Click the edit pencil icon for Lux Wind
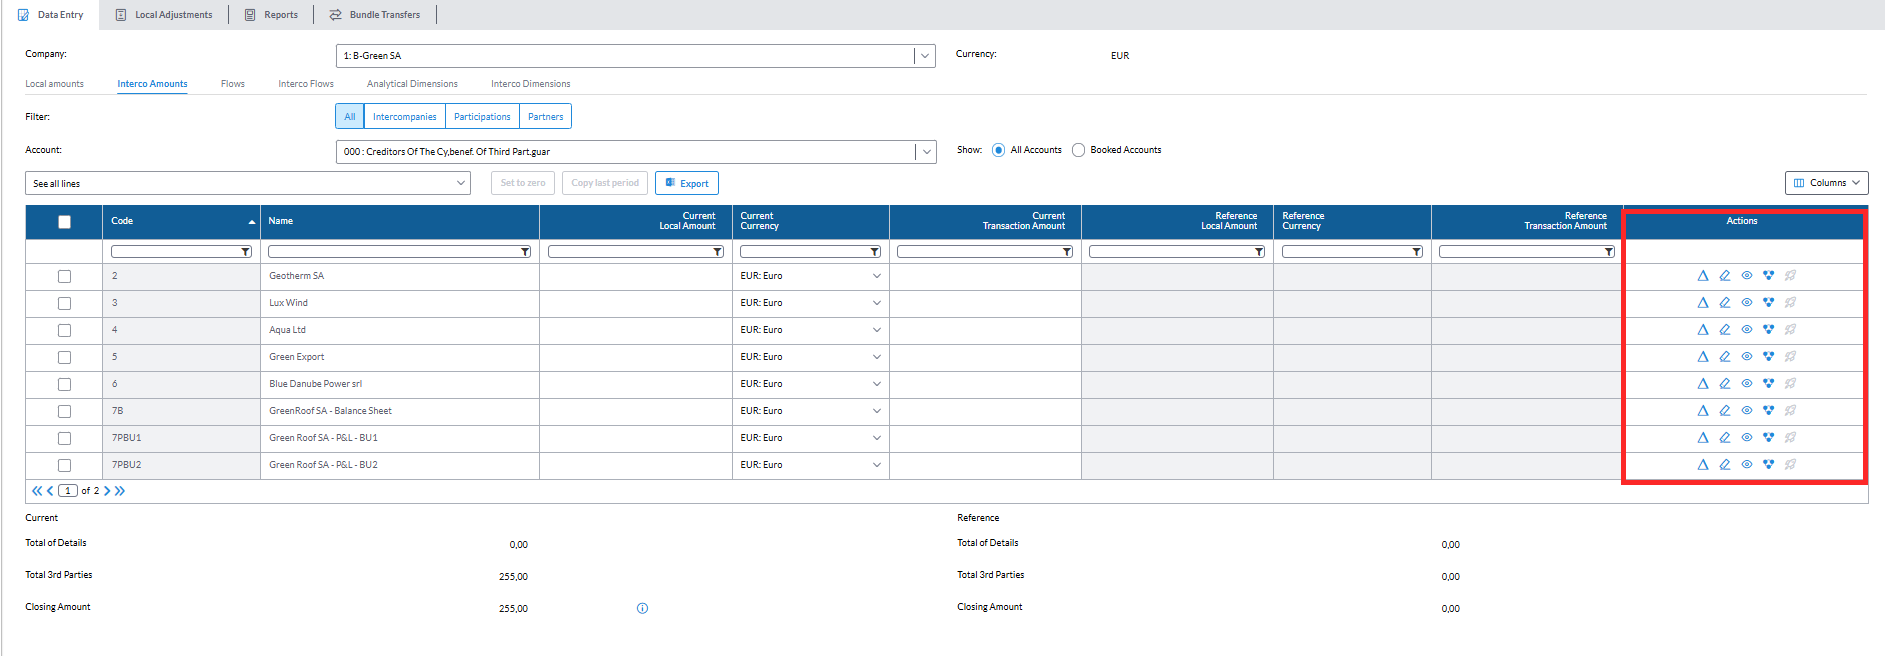This screenshot has height=656, width=1885. pos(1724,303)
